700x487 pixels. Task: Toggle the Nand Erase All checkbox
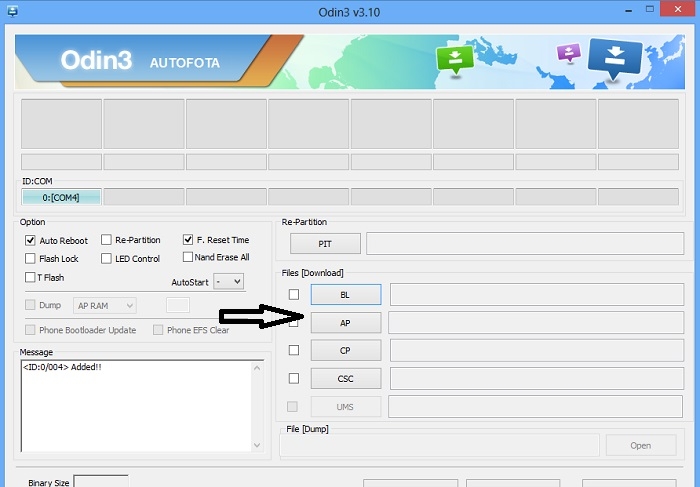point(188,257)
